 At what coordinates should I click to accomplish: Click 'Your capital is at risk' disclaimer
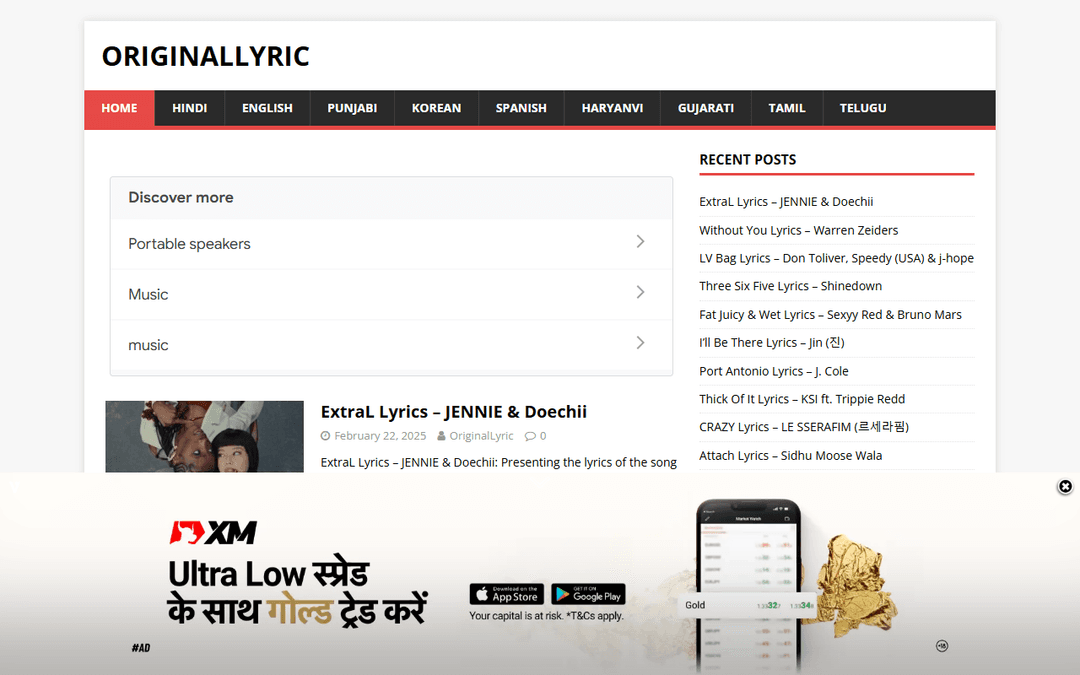[546, 616]
